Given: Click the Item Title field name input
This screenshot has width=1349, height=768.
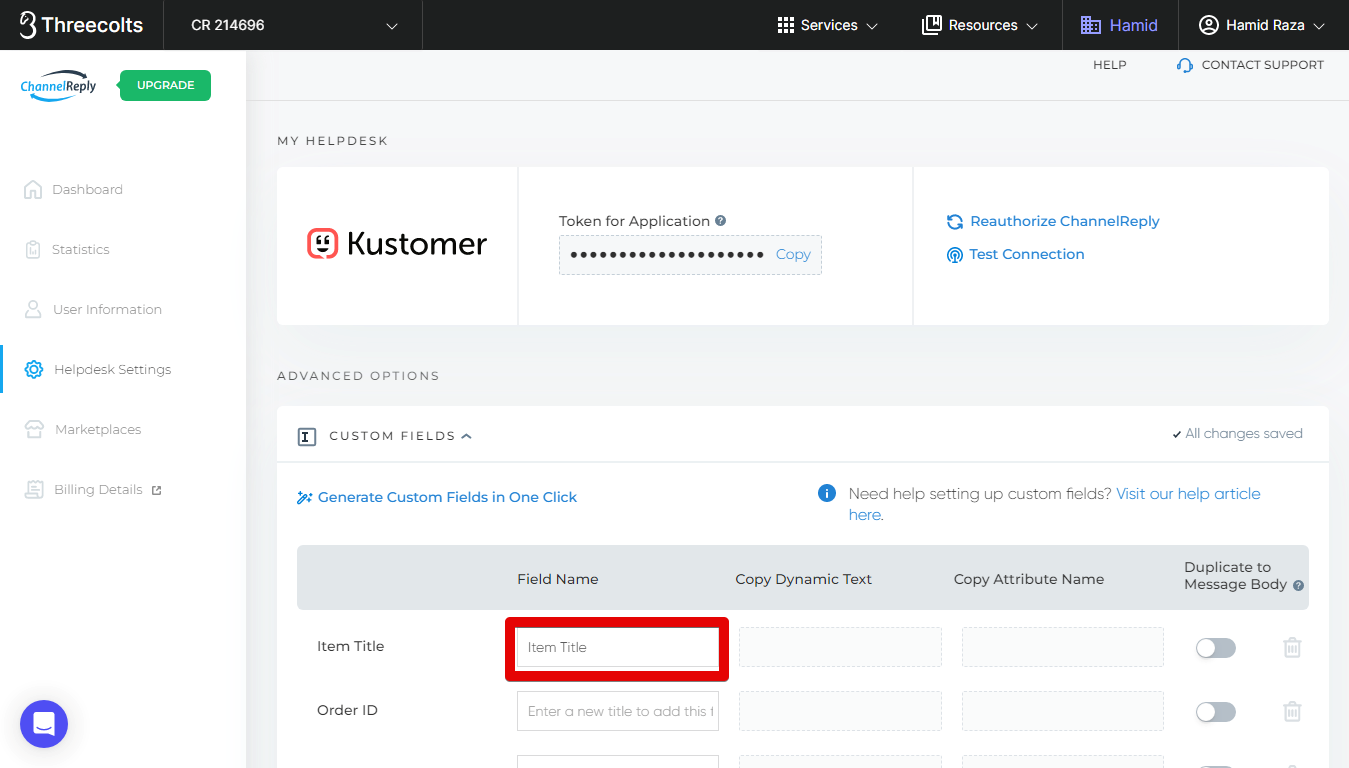Looking at the screenshot, I should coord(617,647).
